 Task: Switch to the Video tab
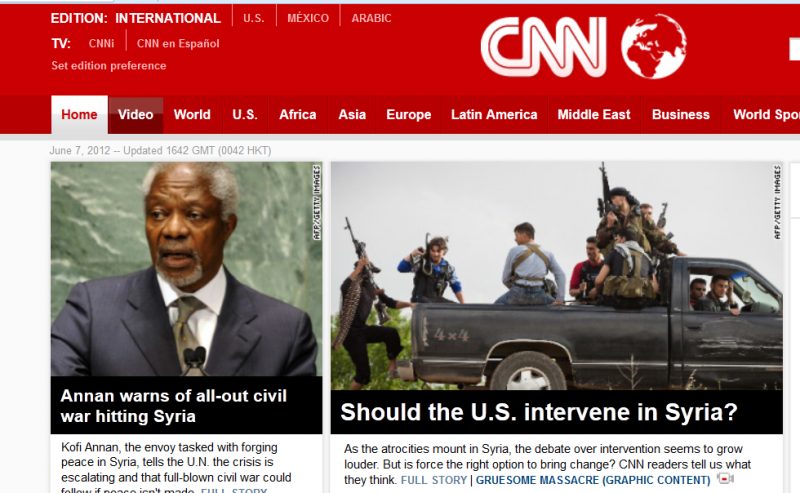point(136,115)
